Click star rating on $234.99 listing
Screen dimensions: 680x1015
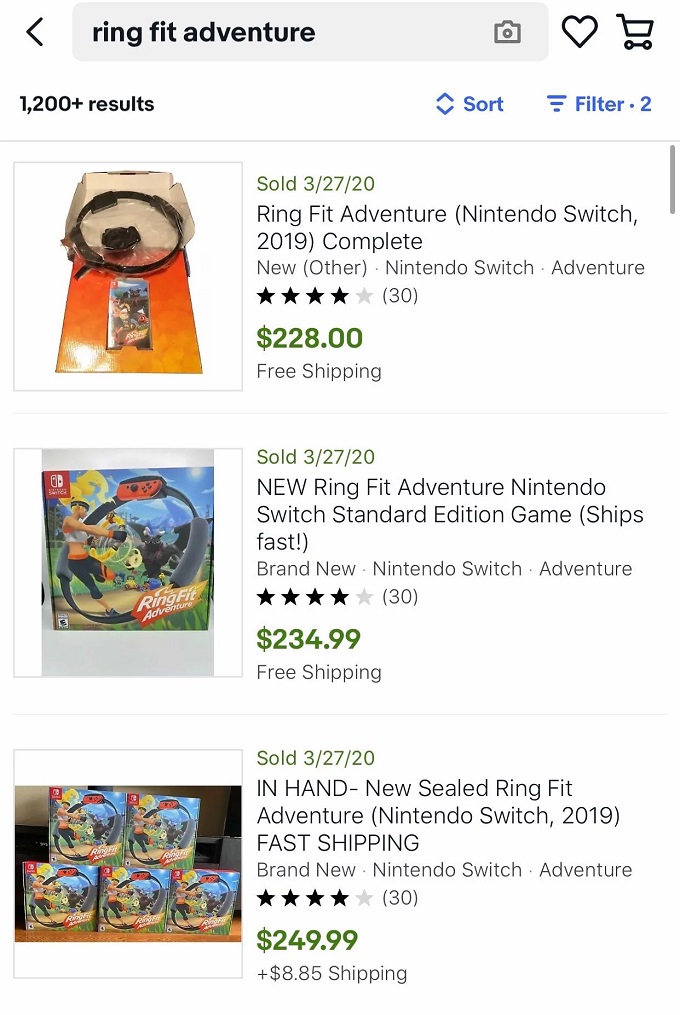[315, 597]
